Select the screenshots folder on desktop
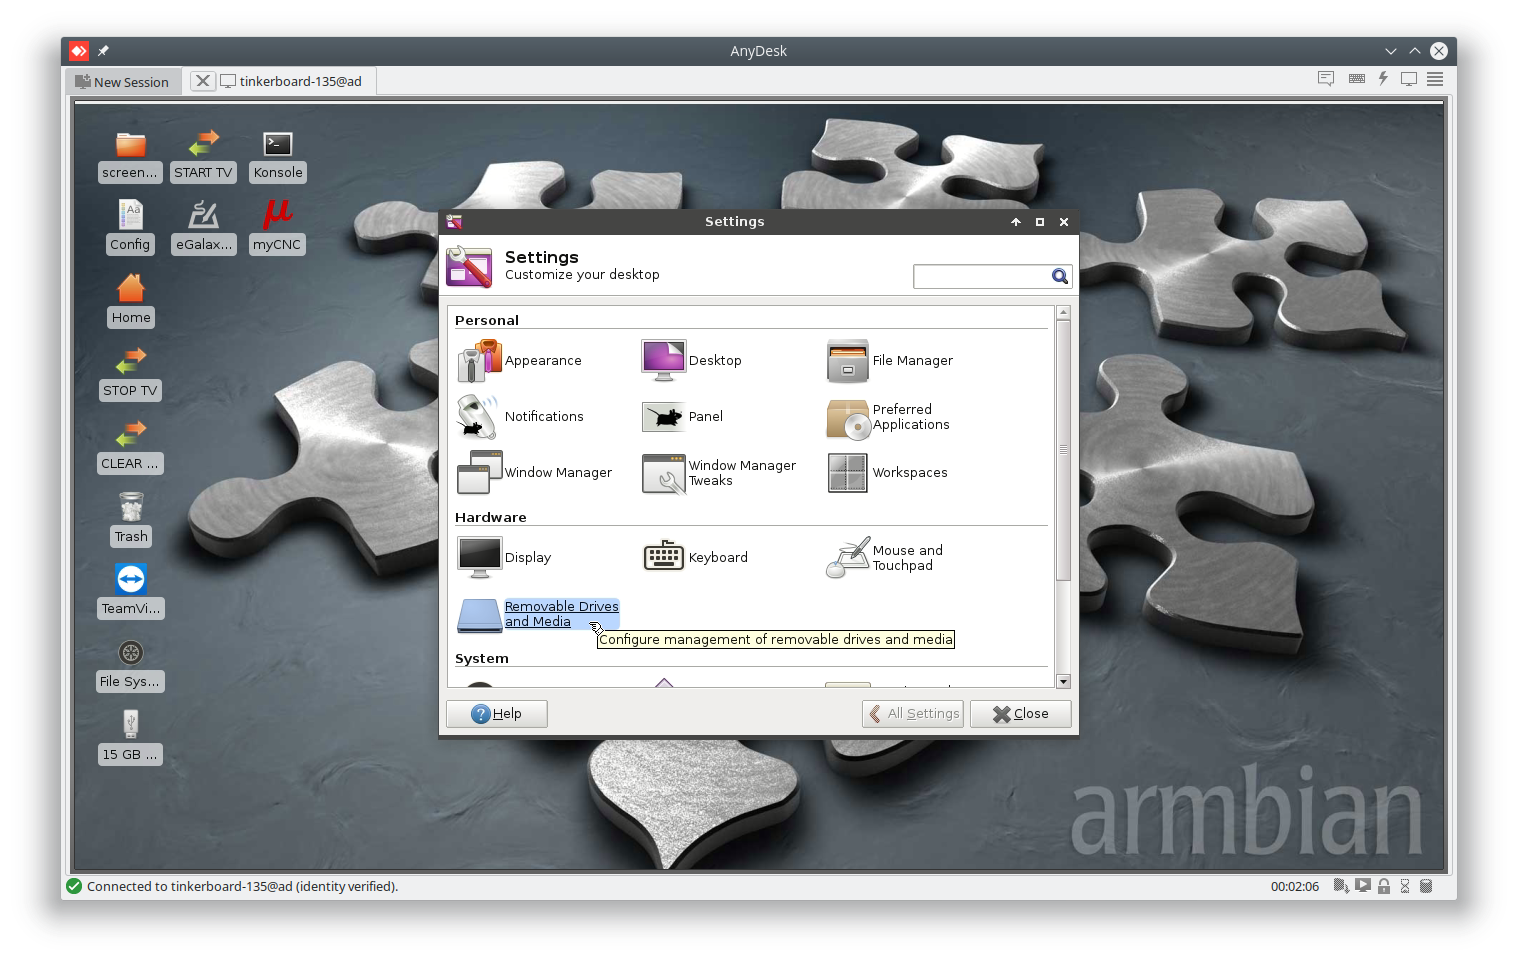This screenshot has width=1518, height=961. coord(130,155)
